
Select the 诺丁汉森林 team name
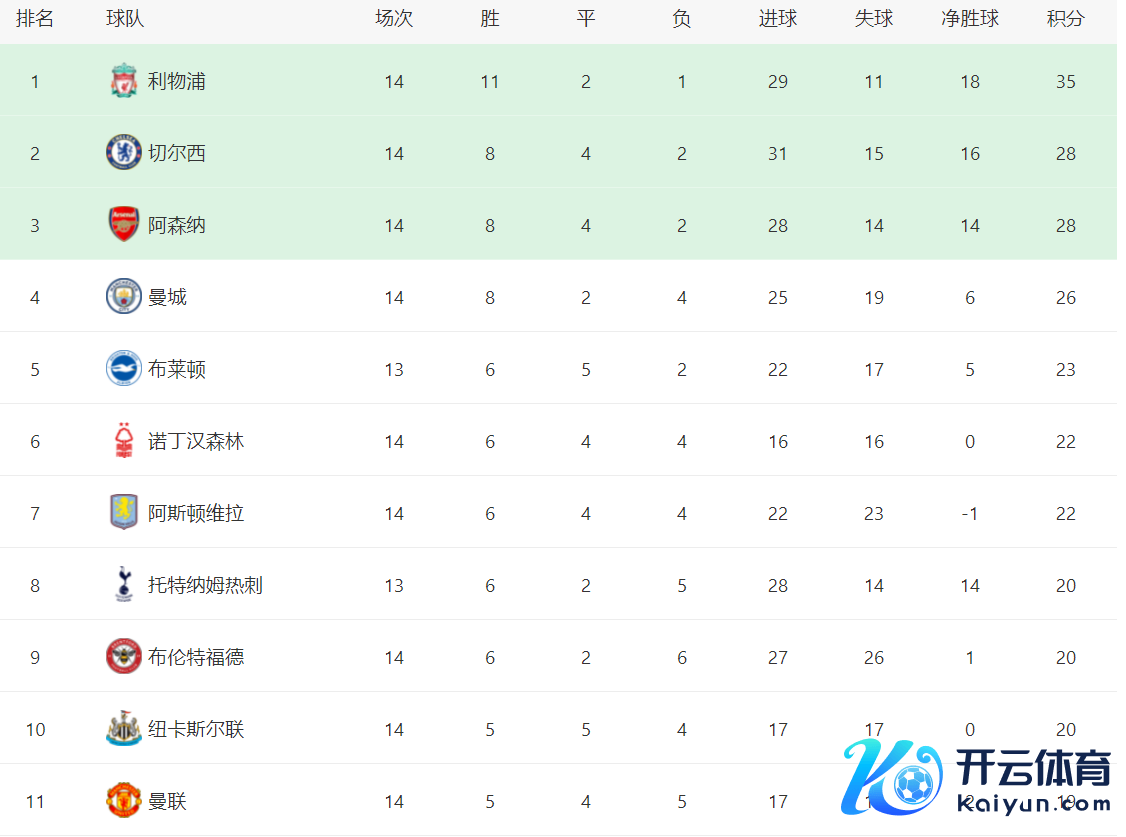click(x=196, y=442)
